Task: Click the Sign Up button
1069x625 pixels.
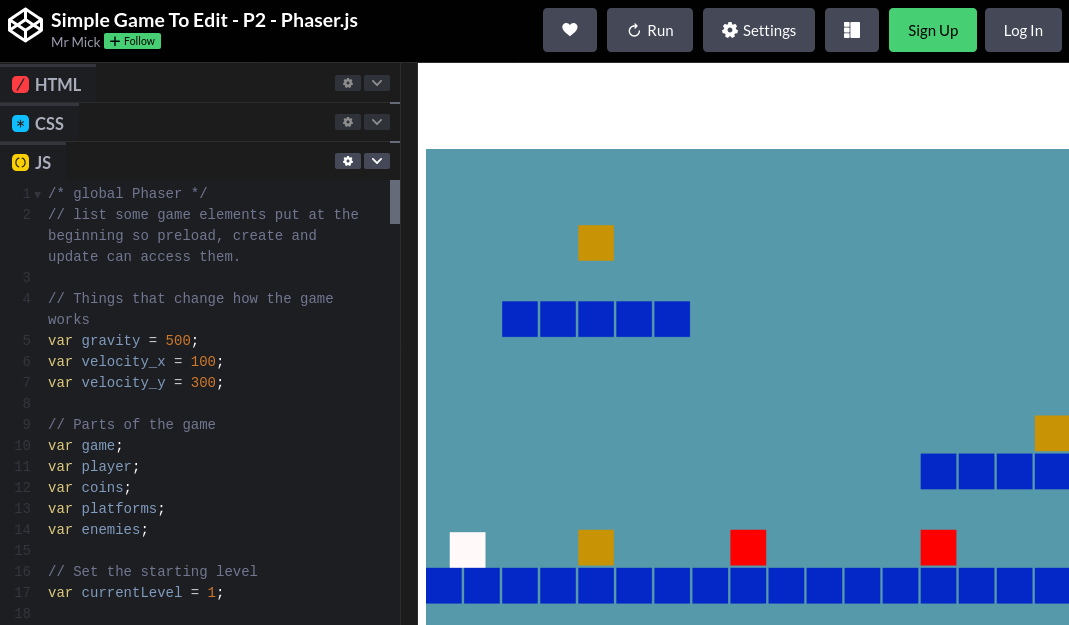Action: click(x=932, y=30)
